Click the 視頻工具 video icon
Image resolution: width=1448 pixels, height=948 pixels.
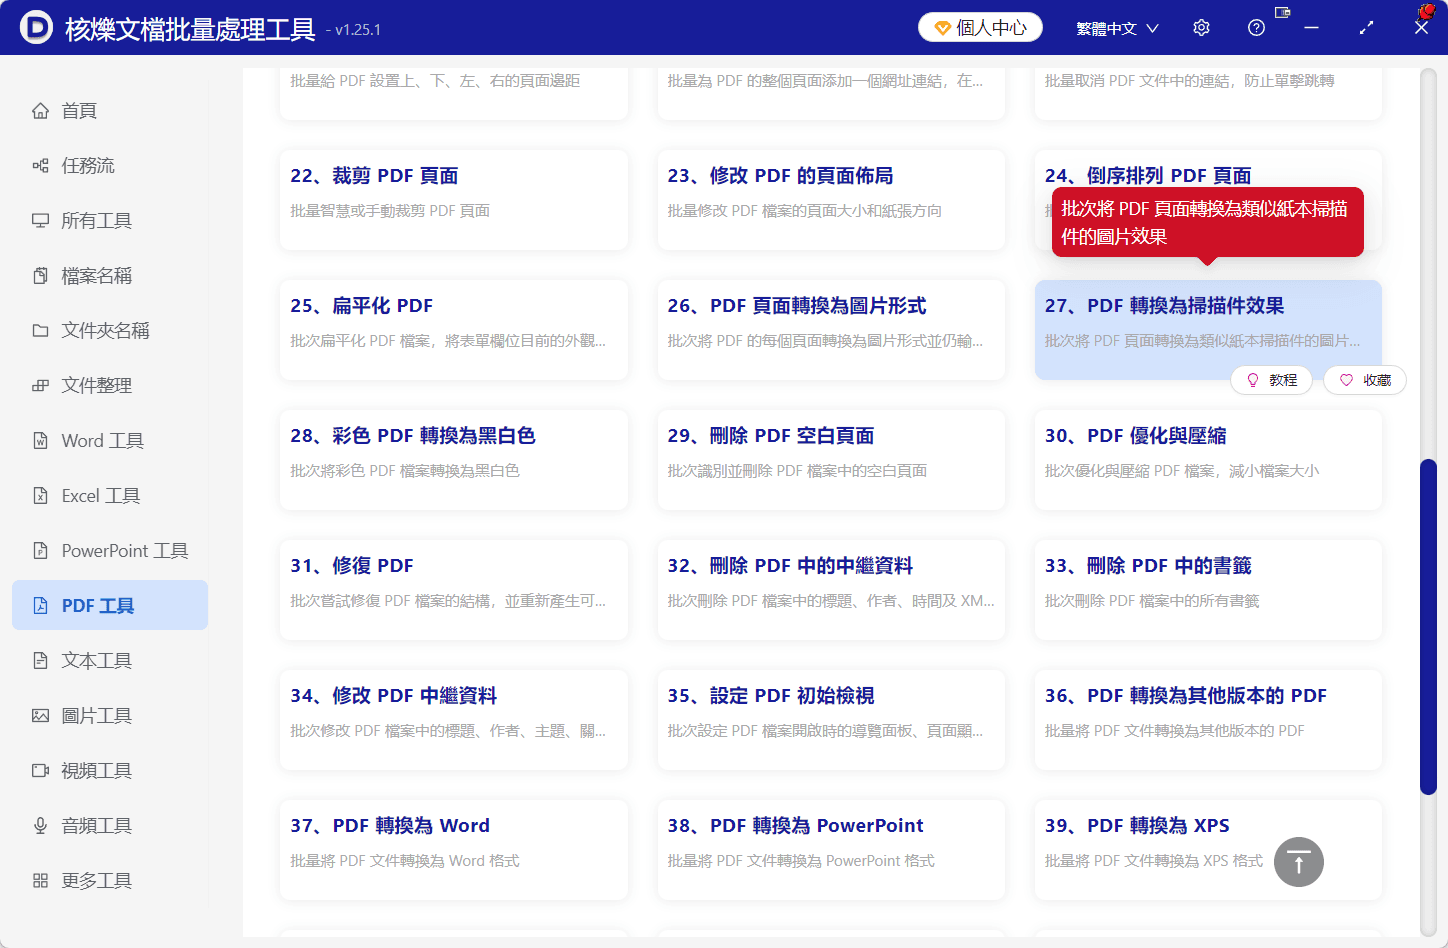[40, 771]
